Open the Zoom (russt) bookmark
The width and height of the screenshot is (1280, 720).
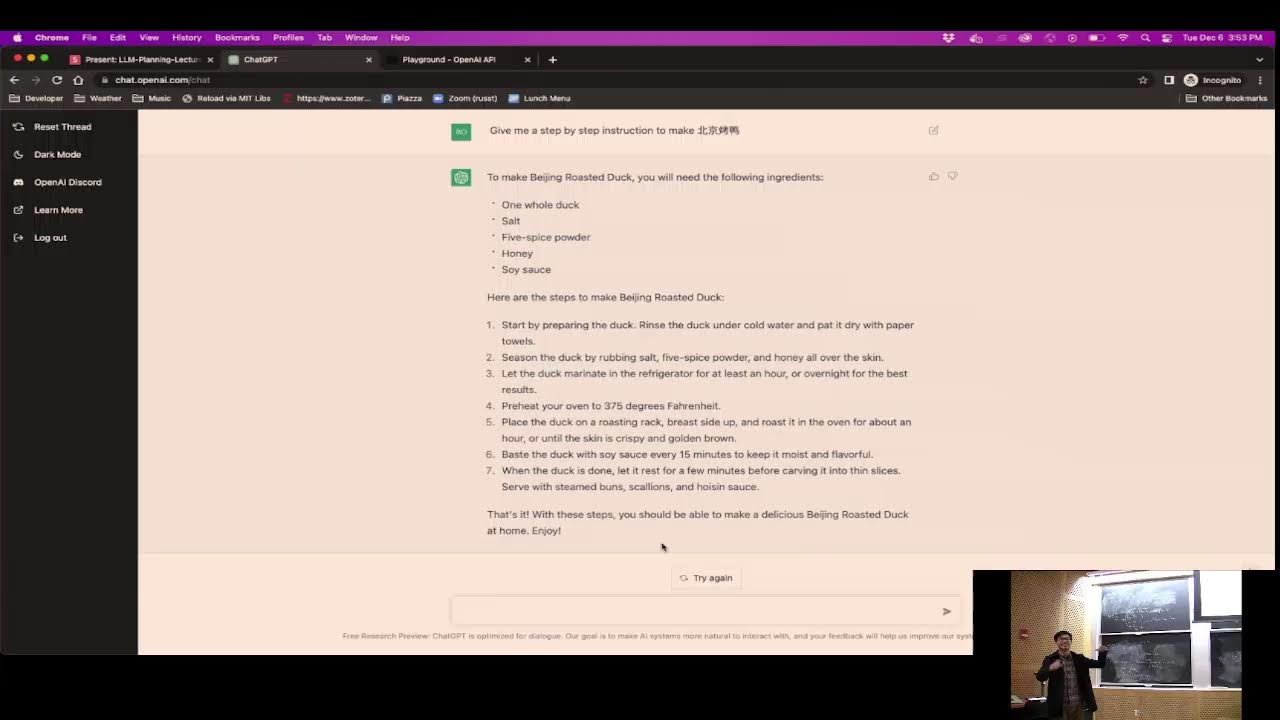(x=465, y=98)
